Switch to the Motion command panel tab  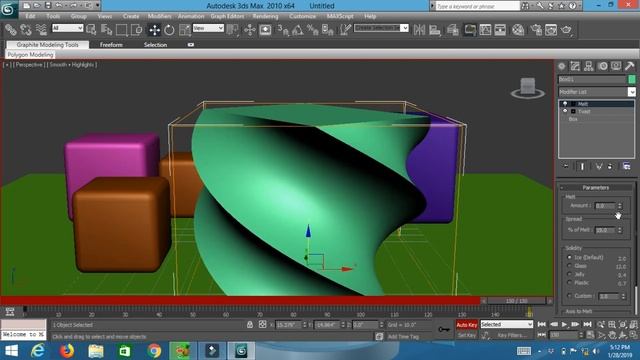[602, 66]
